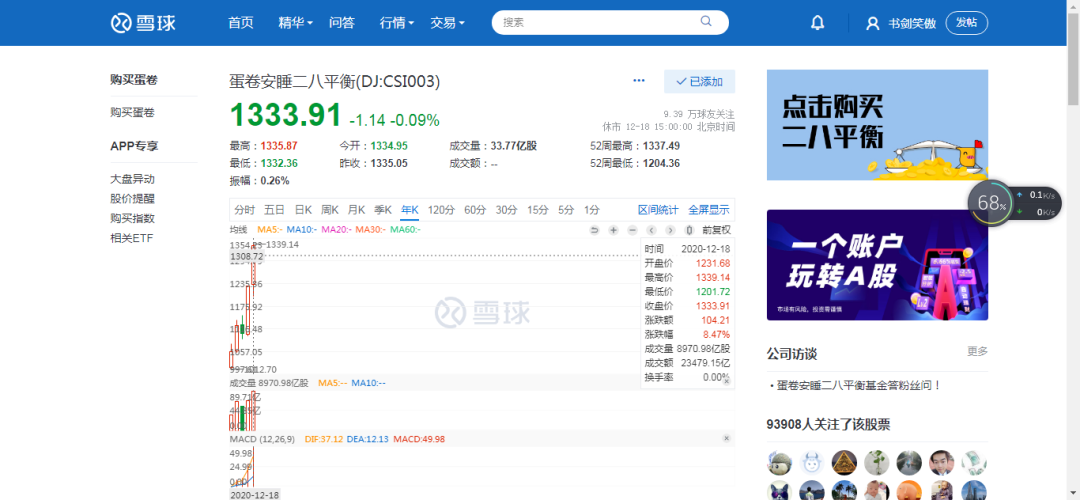Screen dimensions: 1080x500
Task: Click the MA20 moving average label
Action: tap(336, 229)
